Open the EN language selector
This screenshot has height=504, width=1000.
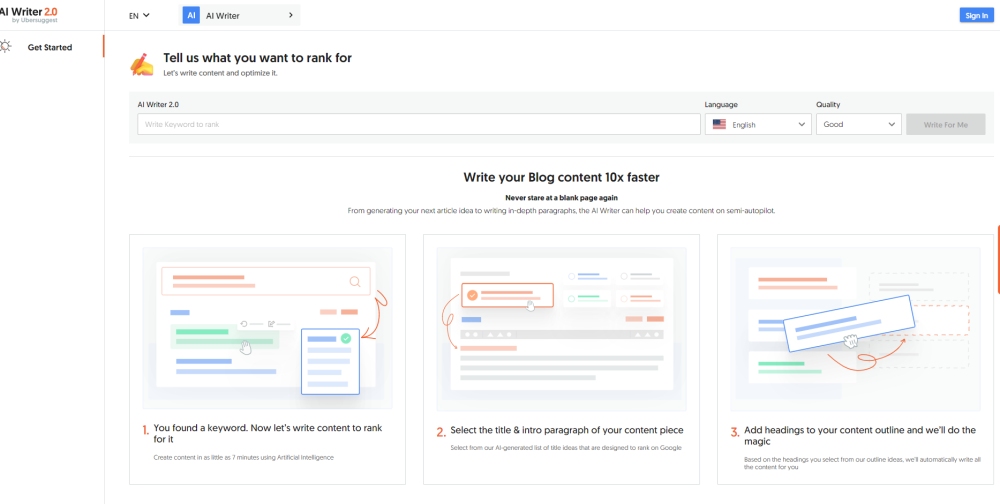(x=139, y=15)
